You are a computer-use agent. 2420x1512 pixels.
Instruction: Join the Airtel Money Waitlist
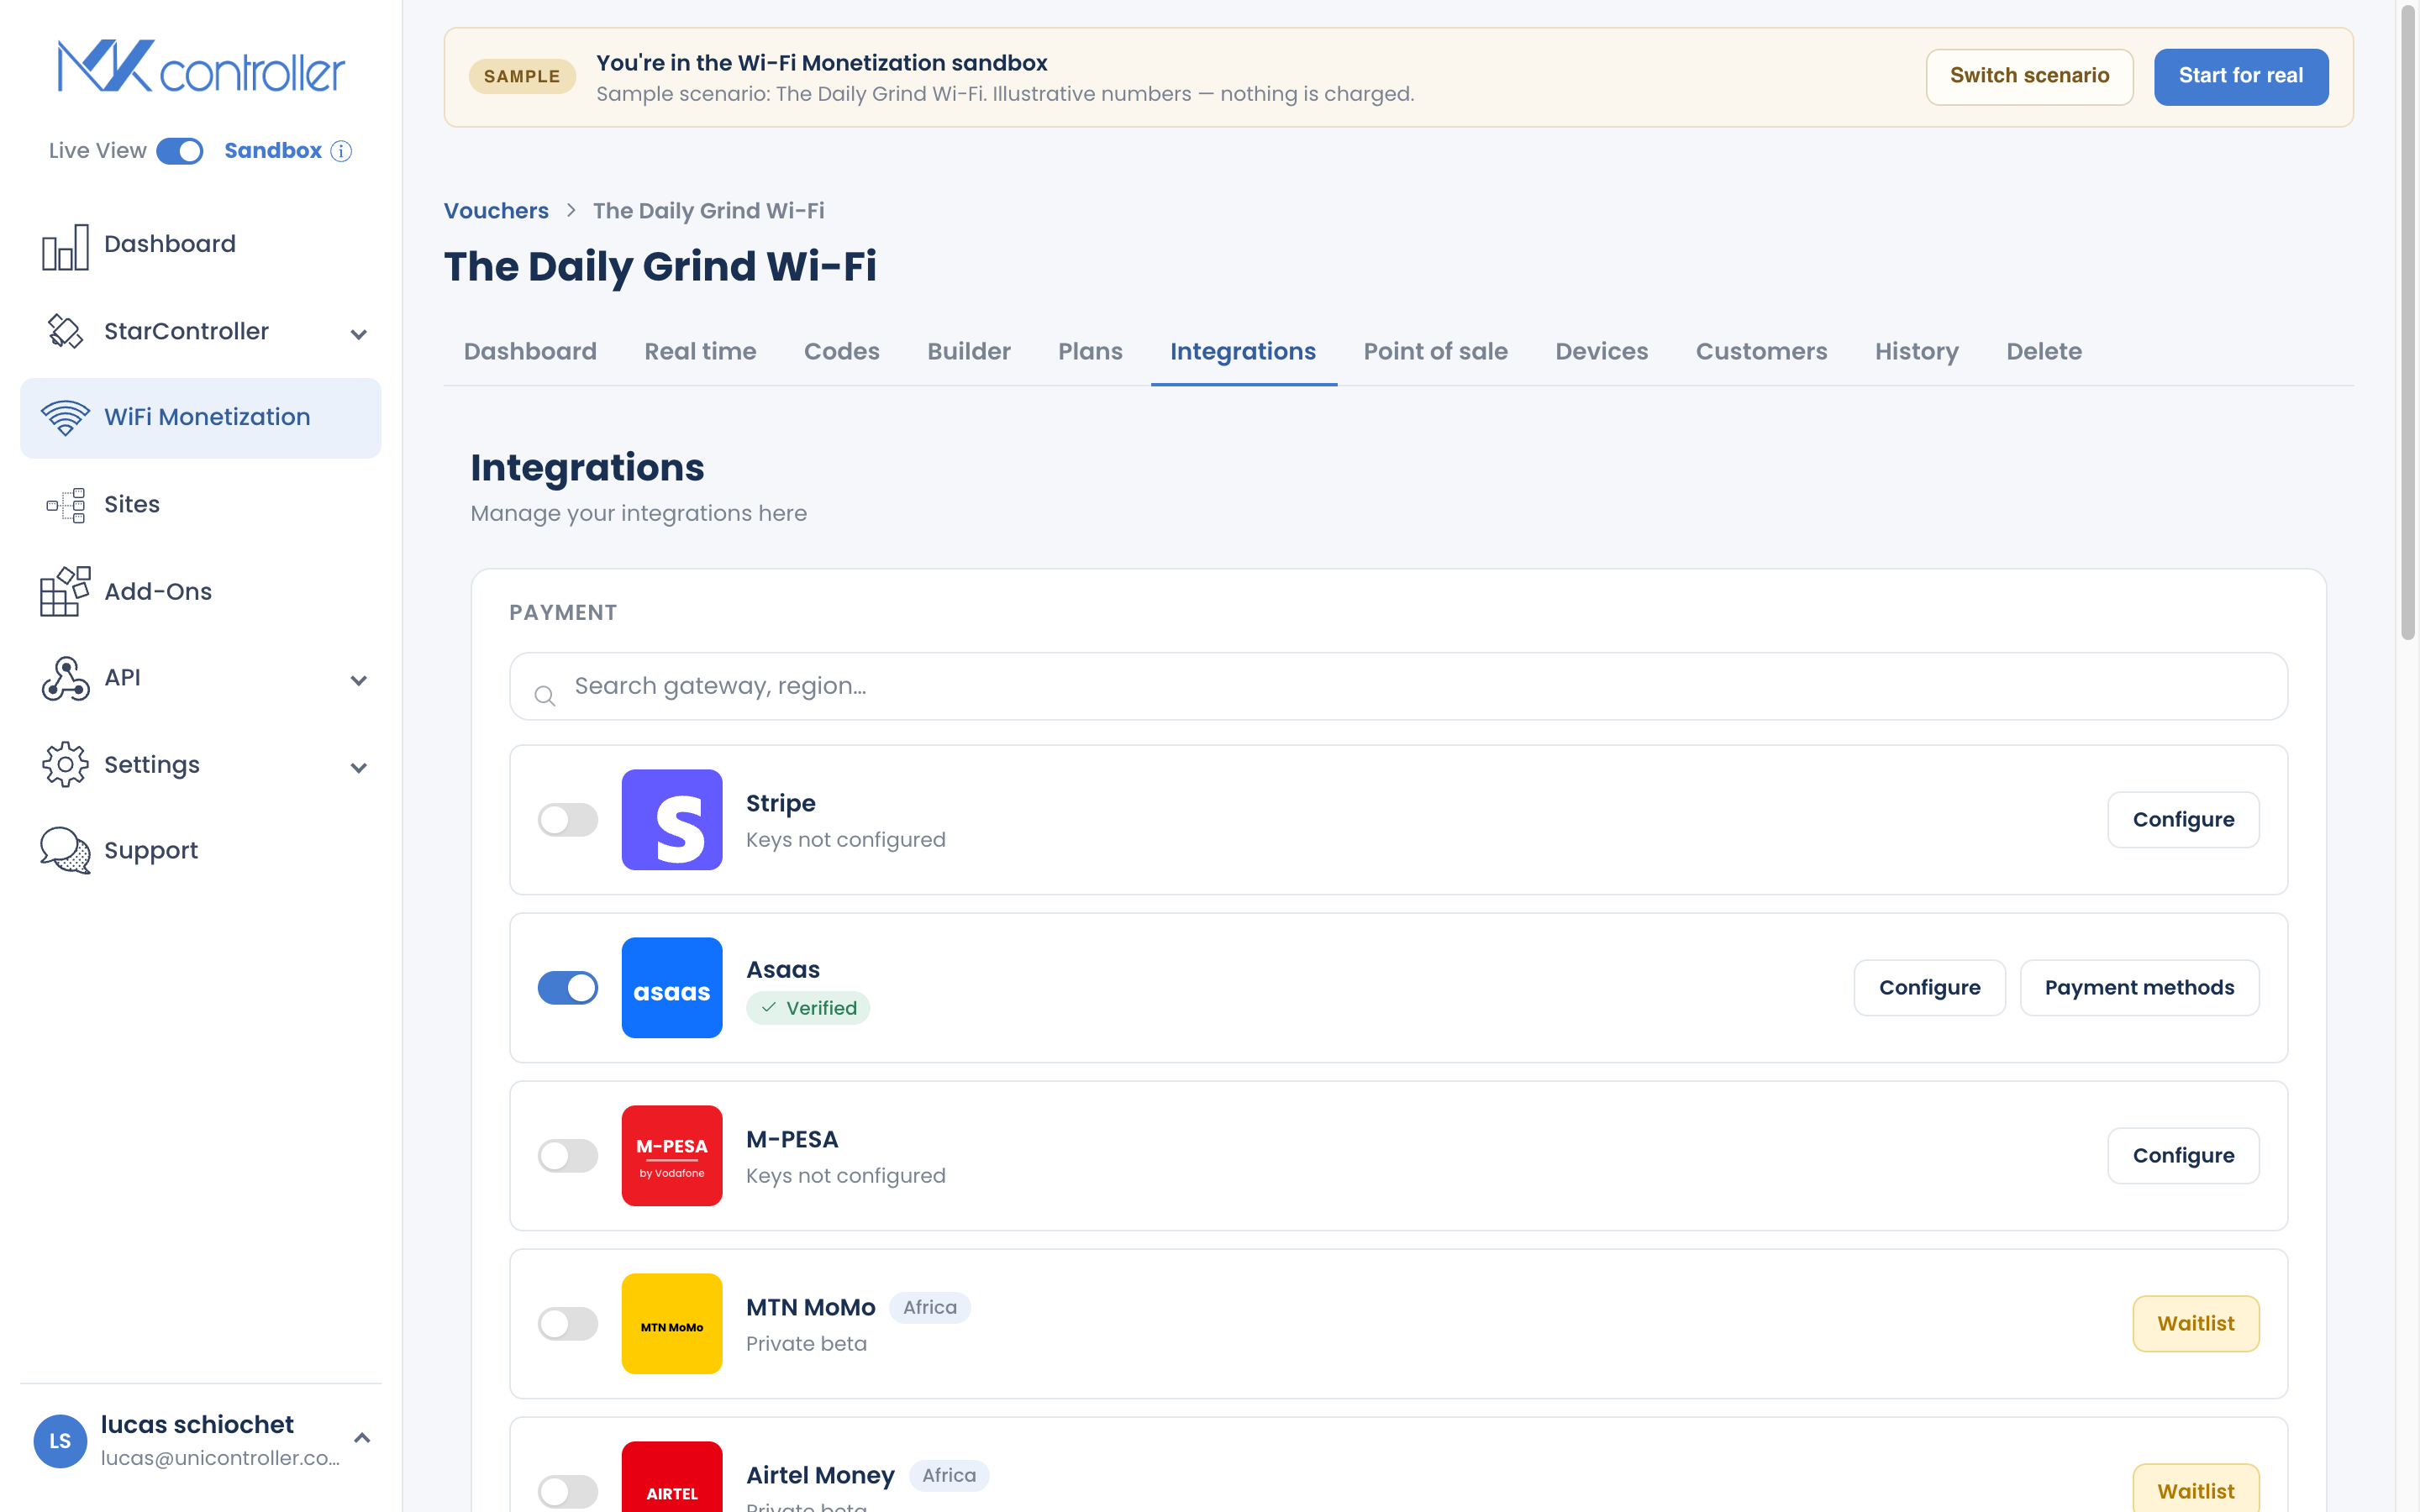click(2195, 1489)
